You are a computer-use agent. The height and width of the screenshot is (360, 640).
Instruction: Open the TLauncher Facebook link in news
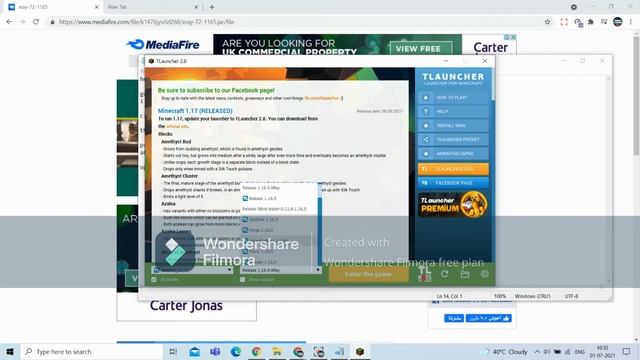pyautogui.click(x=322, y=98)
